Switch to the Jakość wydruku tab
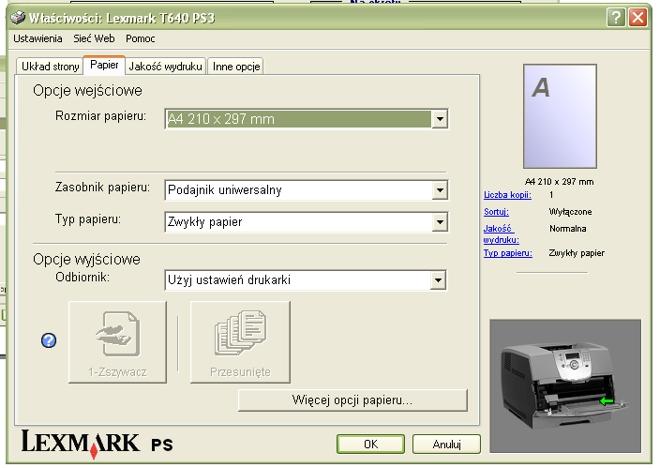 (x=165, y=66)
